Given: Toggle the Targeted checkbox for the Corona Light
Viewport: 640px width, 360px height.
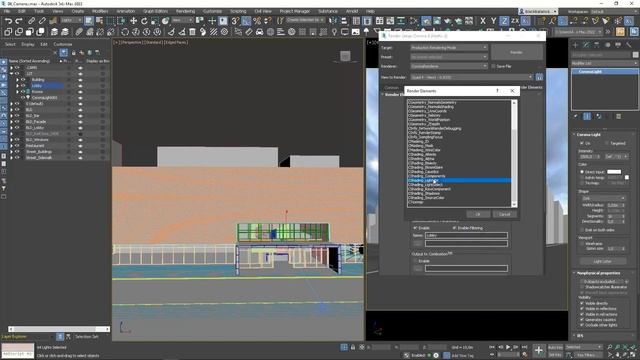Looking at the screenshot, I should point(607,143).
